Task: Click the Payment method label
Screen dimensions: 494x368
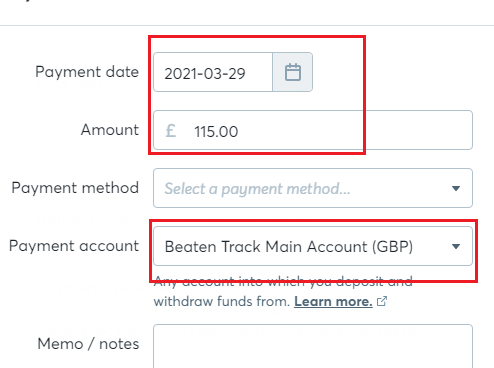Action: click(75, 188)
